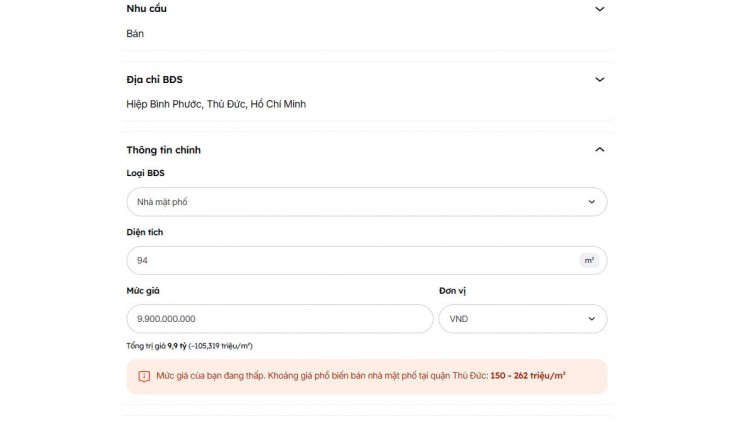Open the Nhà mặt phố property type dropdown
Screen dimensions: 738x422
coord(367,202)
